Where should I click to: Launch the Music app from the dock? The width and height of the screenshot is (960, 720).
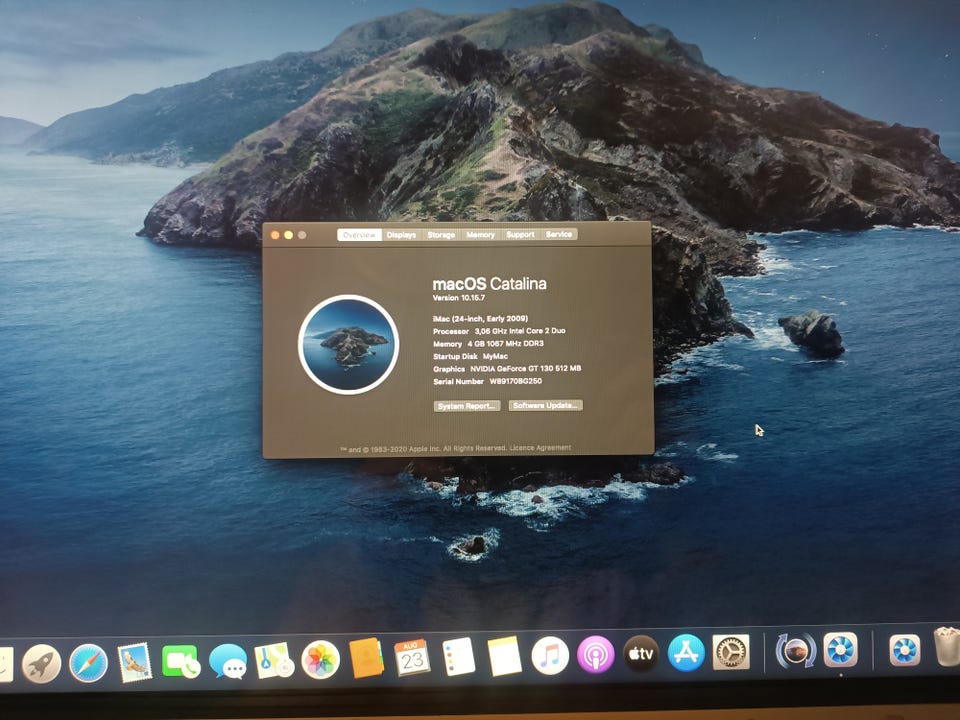coord(550,655)
